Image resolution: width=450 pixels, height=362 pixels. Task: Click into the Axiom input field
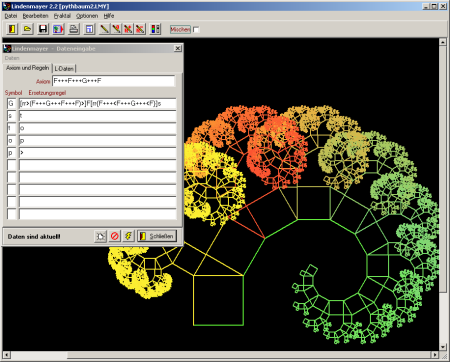coord(114,81)
